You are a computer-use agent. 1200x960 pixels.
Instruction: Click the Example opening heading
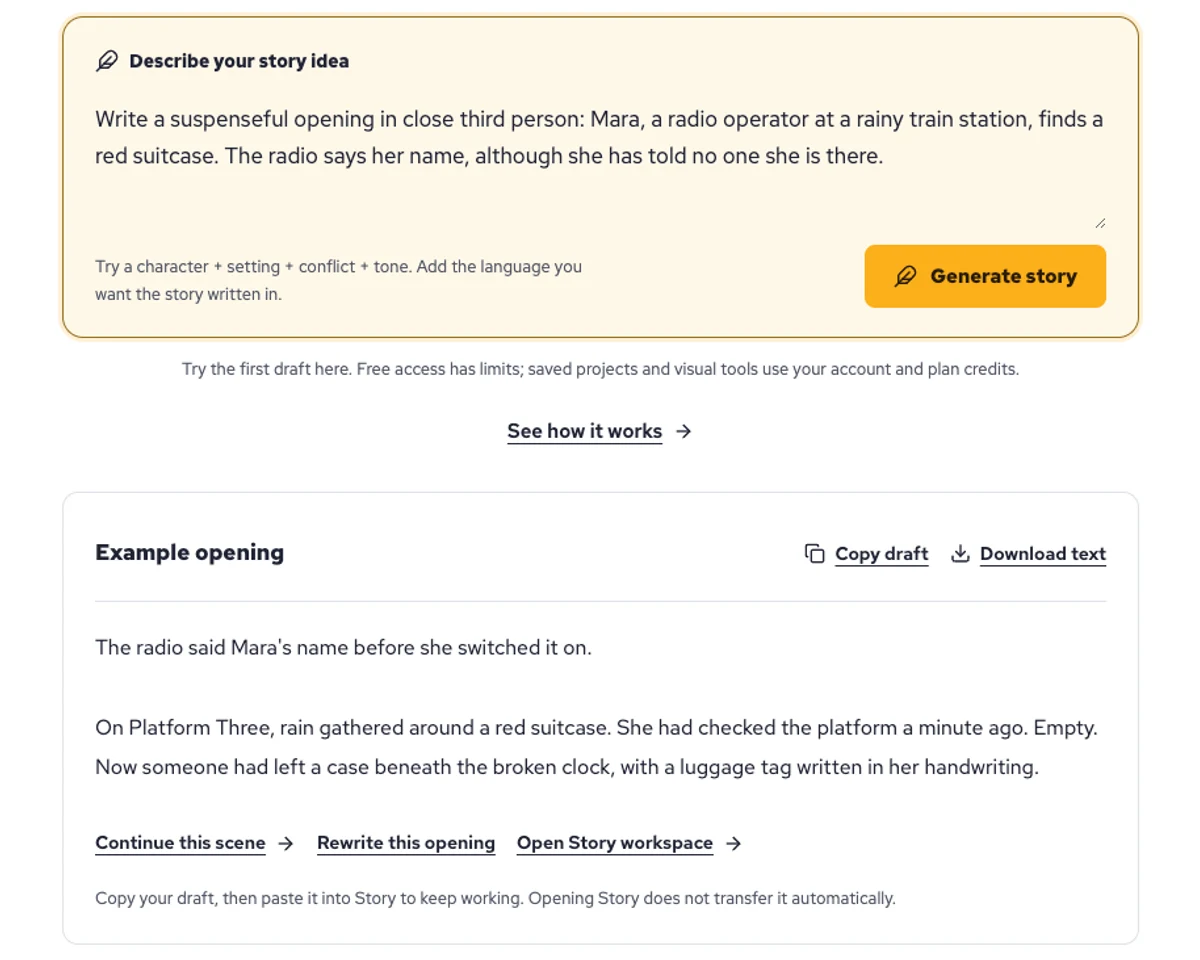[x=190, y=552]
